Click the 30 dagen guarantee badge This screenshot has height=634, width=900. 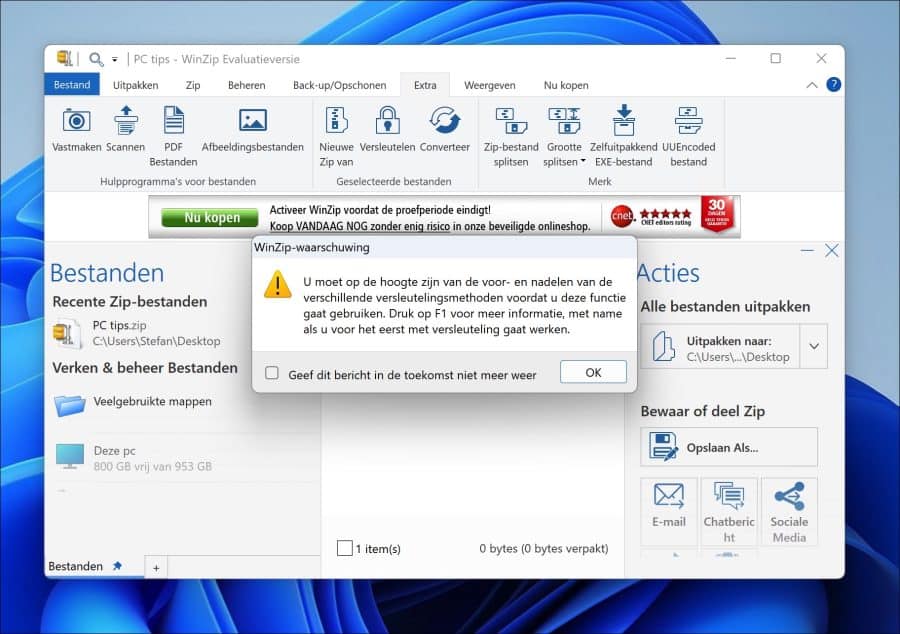(x=717, y=213)
